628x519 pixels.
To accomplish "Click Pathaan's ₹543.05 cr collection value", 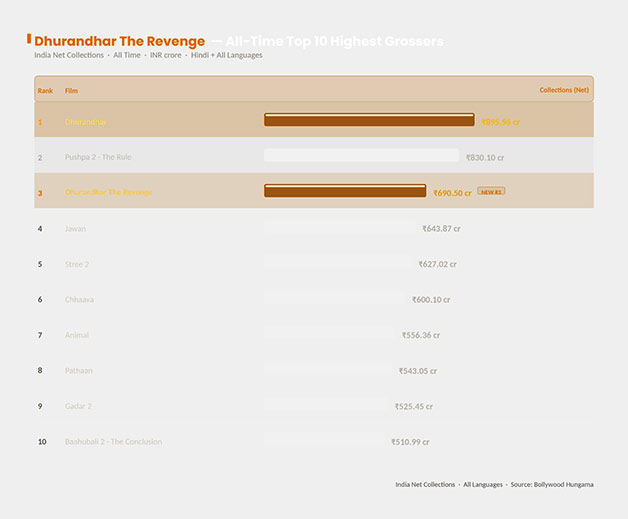I will coord(417,370).
